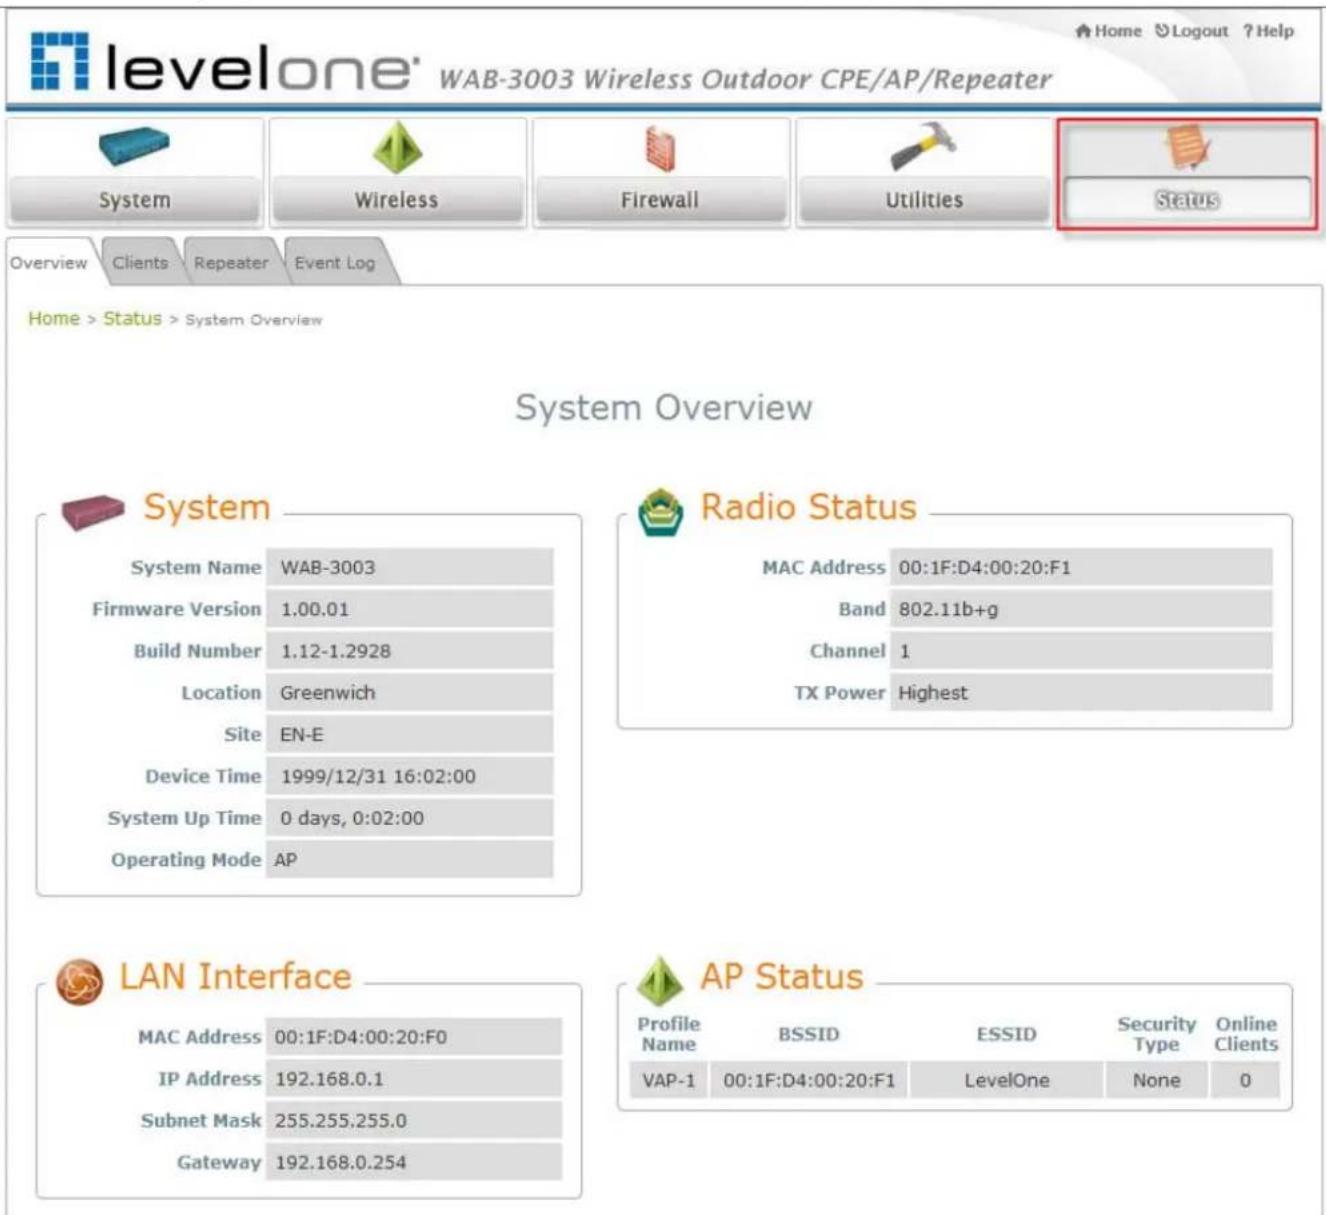The height and width of the screenshot is (1215, 1326).
Task: Click the Help link
Action: click(x=1268, y=31)
